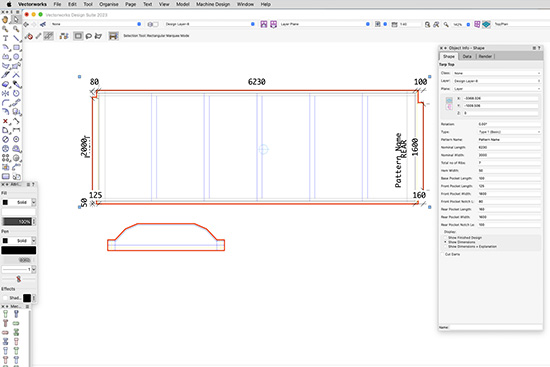Open the Type 1 (Basic) dropdown
Image resolution: width=550 pixels, height=367 pixels.
509,132
